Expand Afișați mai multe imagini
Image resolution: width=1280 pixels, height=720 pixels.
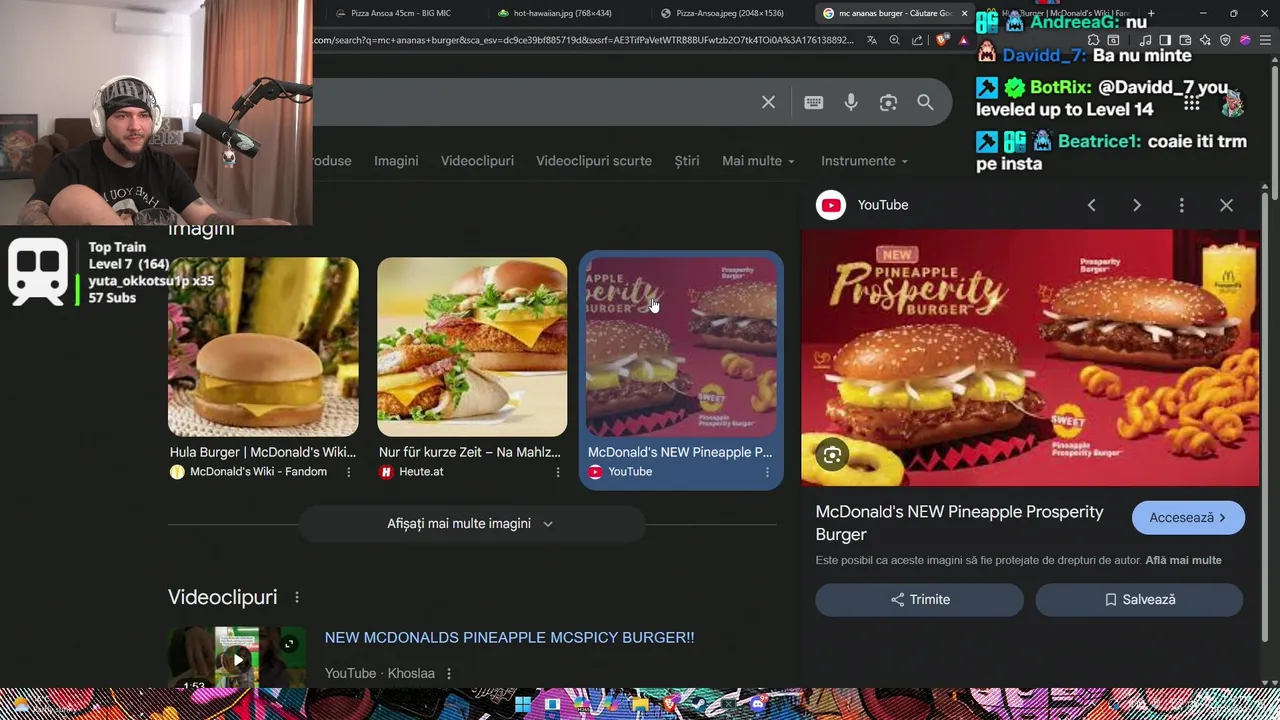click(x=471, y=524)
